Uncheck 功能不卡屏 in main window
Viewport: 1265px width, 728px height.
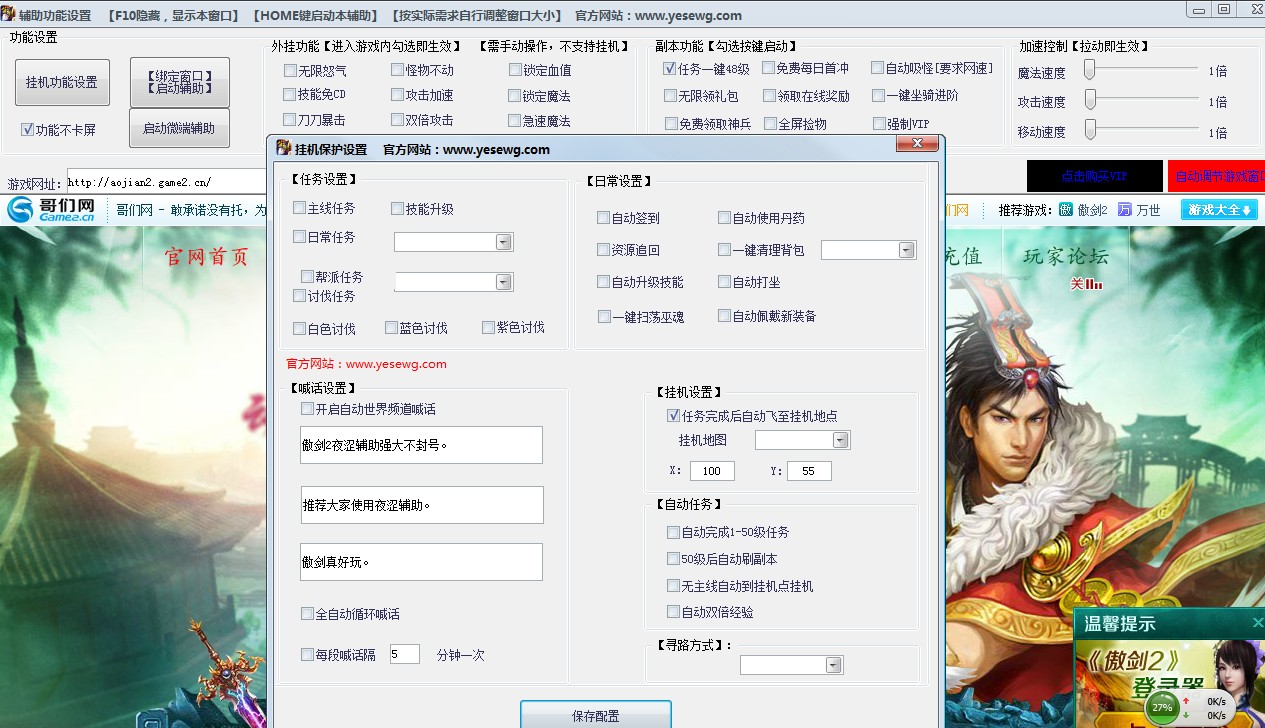(27, 129)
